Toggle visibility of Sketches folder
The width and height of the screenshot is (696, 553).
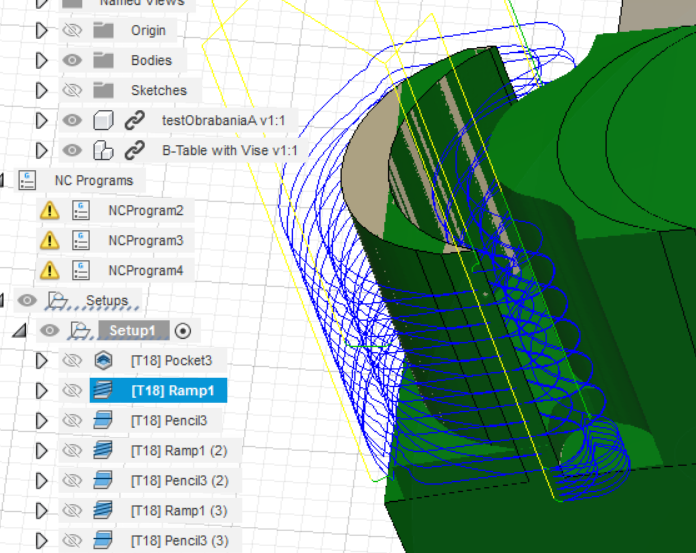[72, 90]
